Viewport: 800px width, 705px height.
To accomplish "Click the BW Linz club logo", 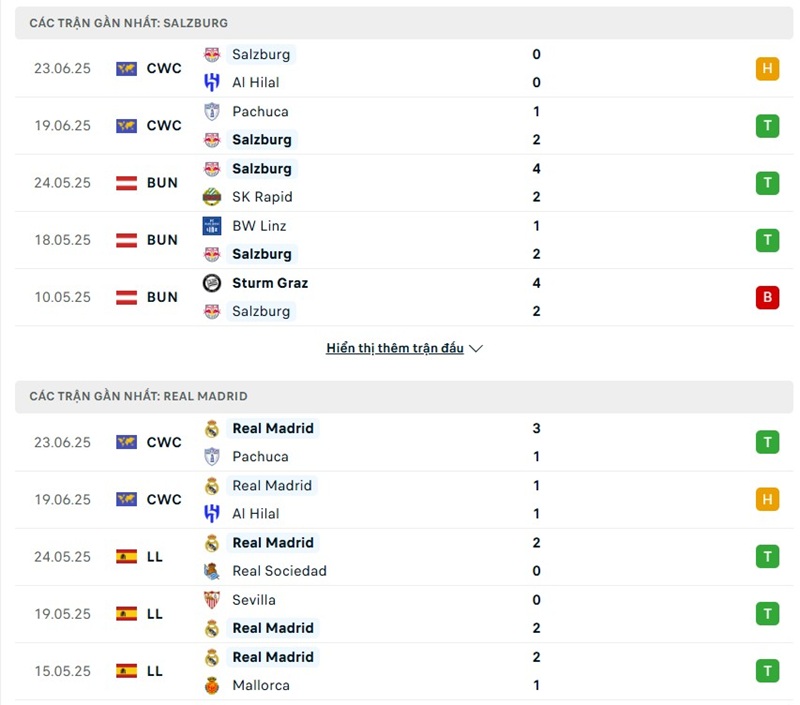I will tap(212, 226).
